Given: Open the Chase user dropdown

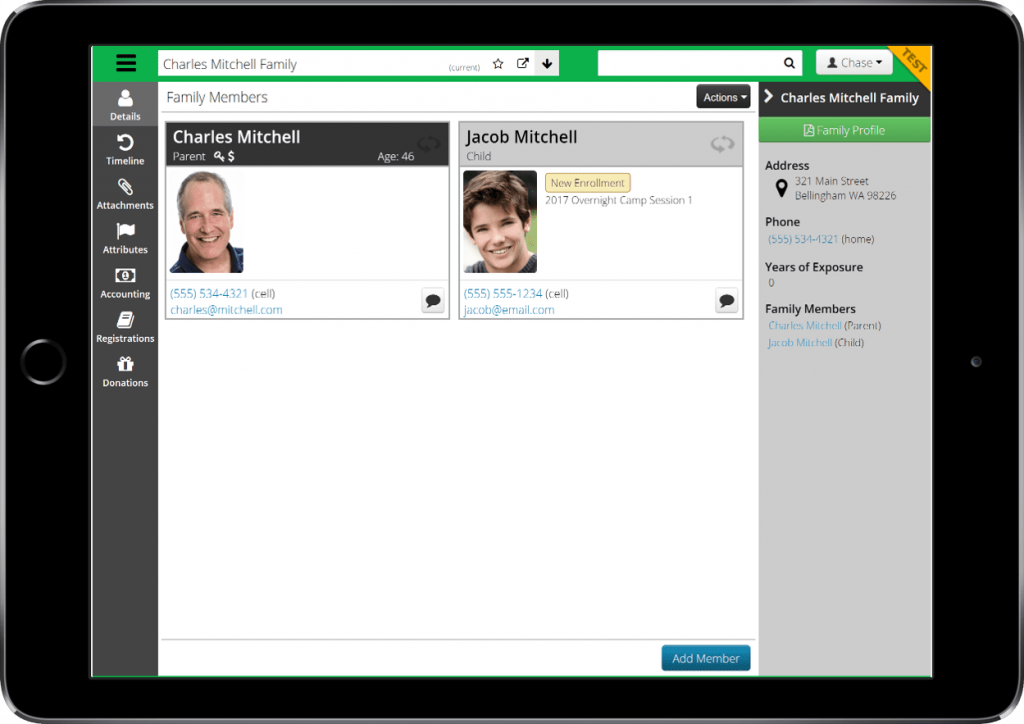Looking at the screenshot, I should (x=854, y=63).
